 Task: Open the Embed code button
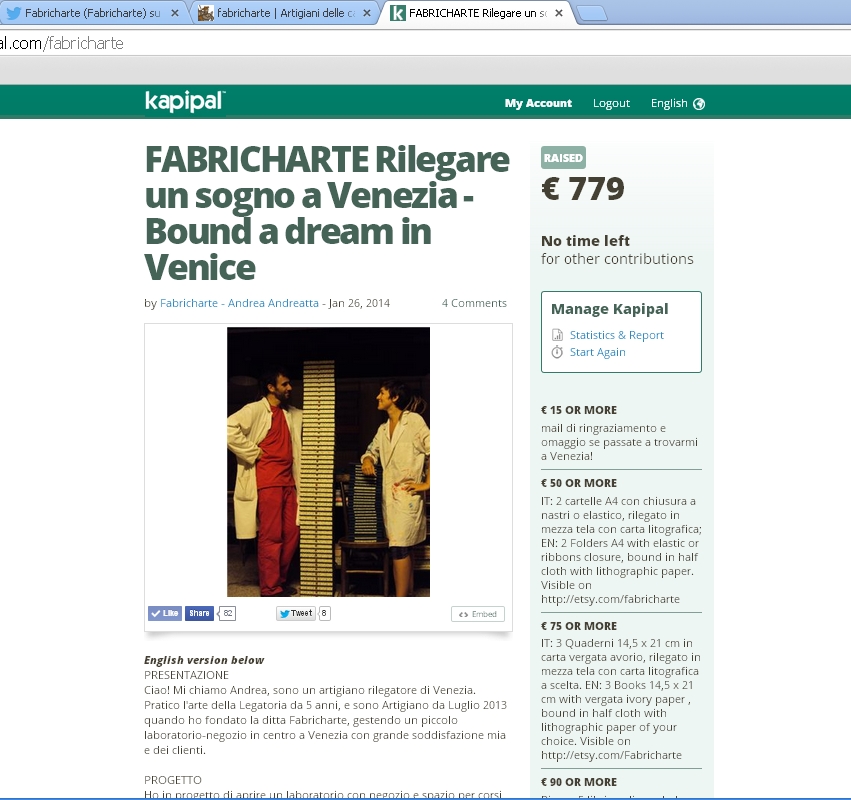coord(478,614)
